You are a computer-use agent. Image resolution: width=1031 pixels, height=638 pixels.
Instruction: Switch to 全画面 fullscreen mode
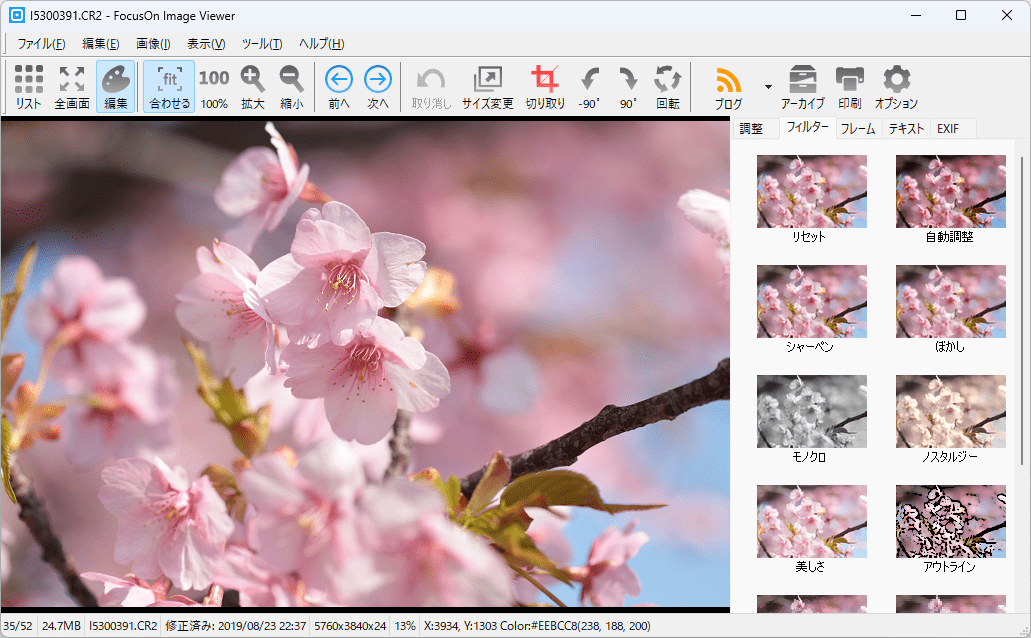(72, 87)
